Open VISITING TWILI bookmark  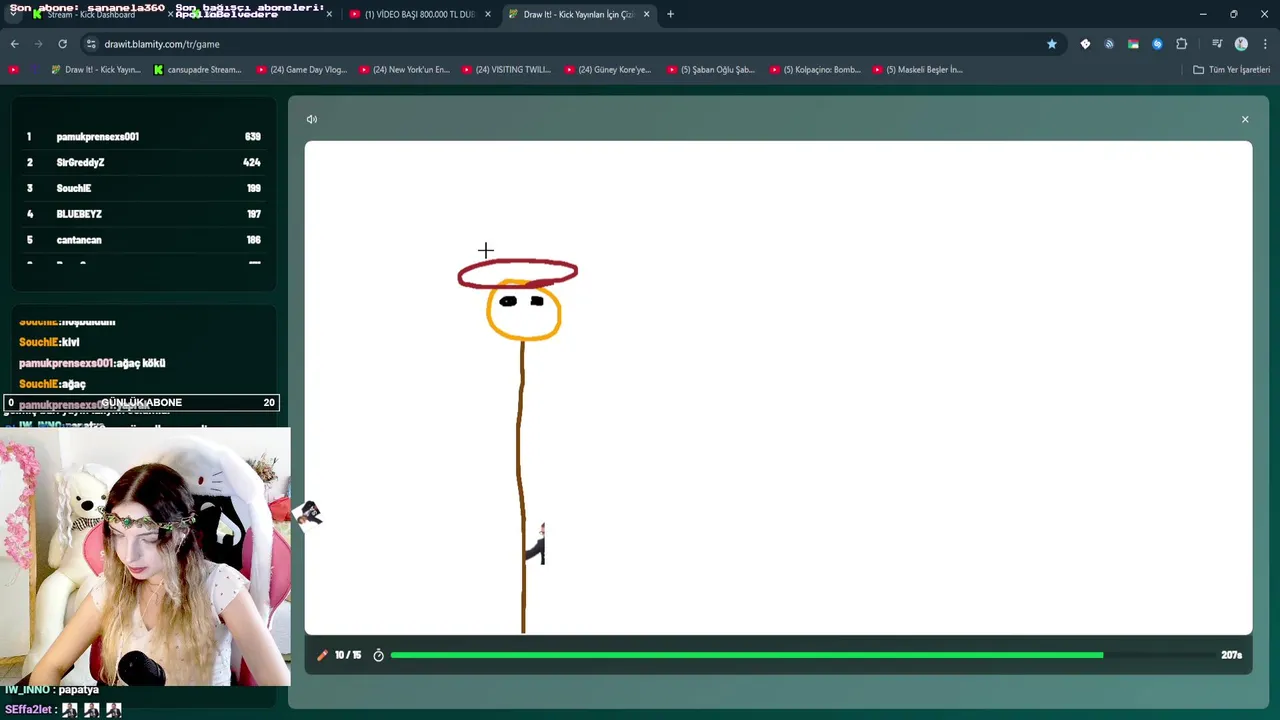(x=506, y=70)
